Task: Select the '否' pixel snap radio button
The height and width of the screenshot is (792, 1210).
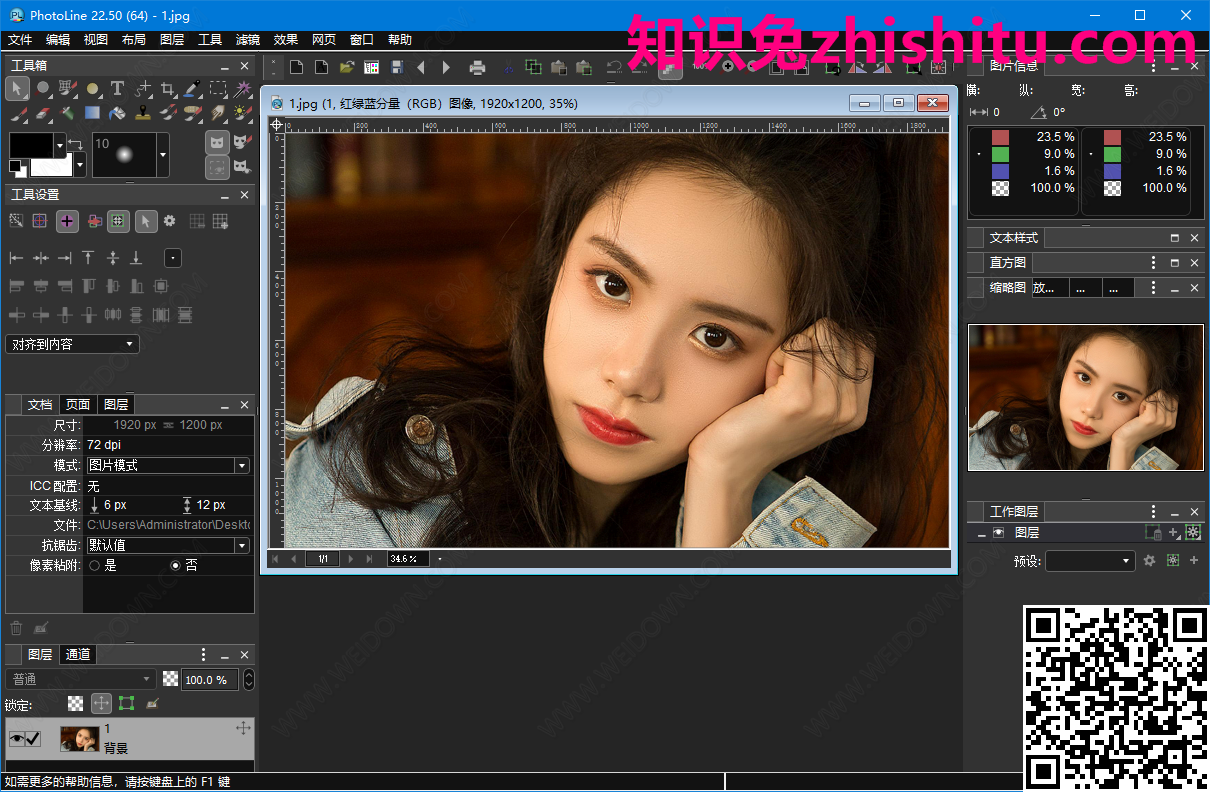Action: (176, 565)
